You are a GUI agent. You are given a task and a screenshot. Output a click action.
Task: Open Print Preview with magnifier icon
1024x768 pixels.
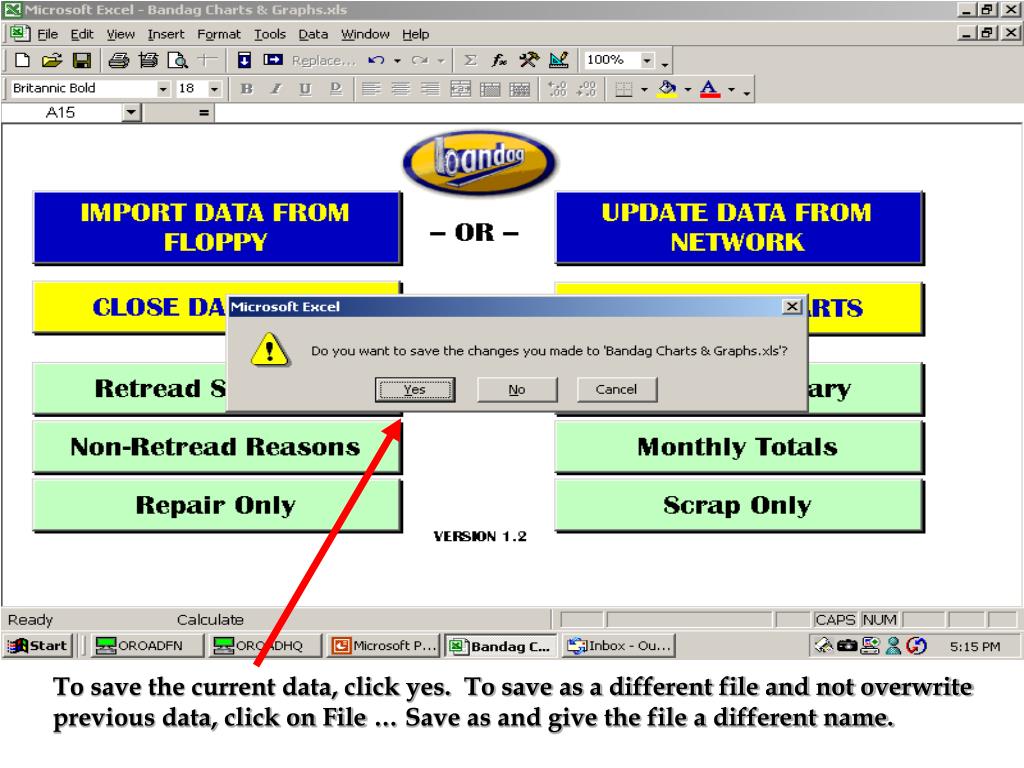[x=178, y=60]
